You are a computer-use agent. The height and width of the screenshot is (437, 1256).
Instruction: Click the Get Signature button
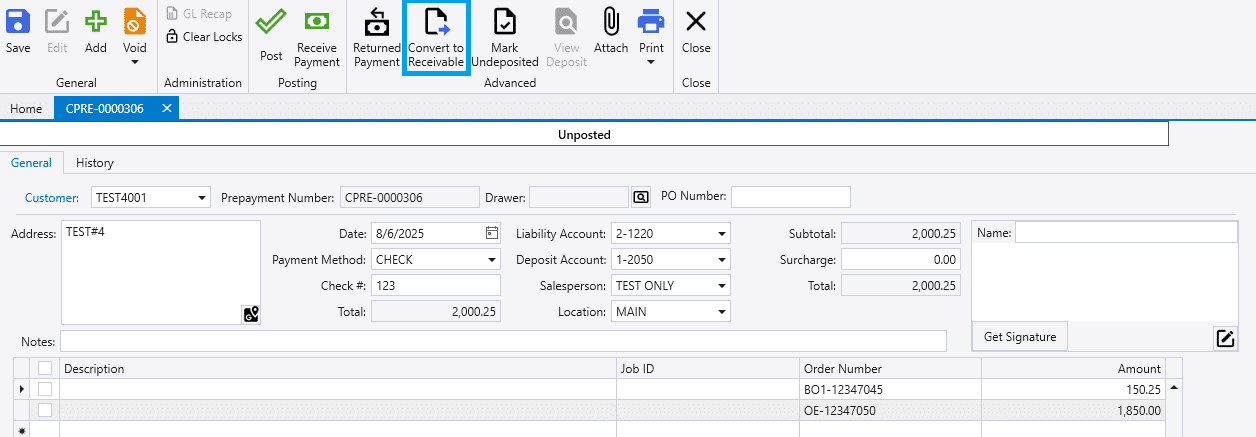(x=1020, y=337)
